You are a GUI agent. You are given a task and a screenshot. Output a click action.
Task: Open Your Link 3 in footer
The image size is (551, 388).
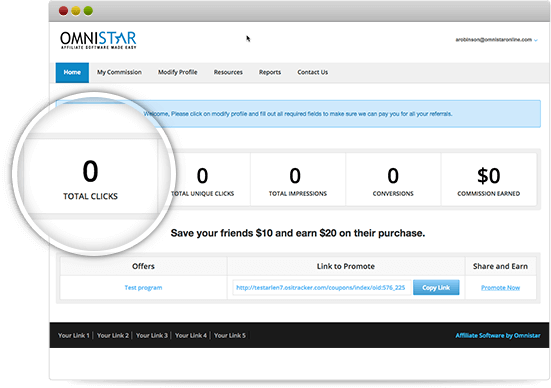[x=152, y=335]
